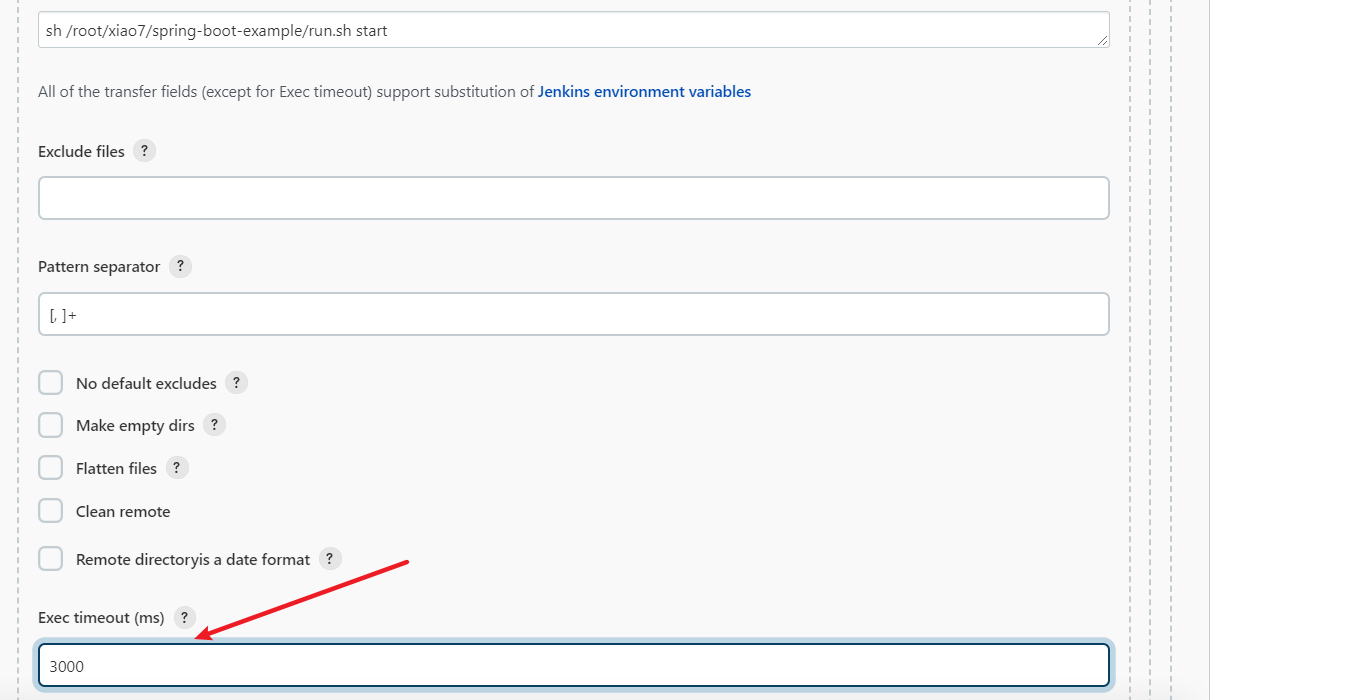Show help for No default excludes
Image resolution: width=1359 pixels, height=700 pixels.
click(236, 383)
